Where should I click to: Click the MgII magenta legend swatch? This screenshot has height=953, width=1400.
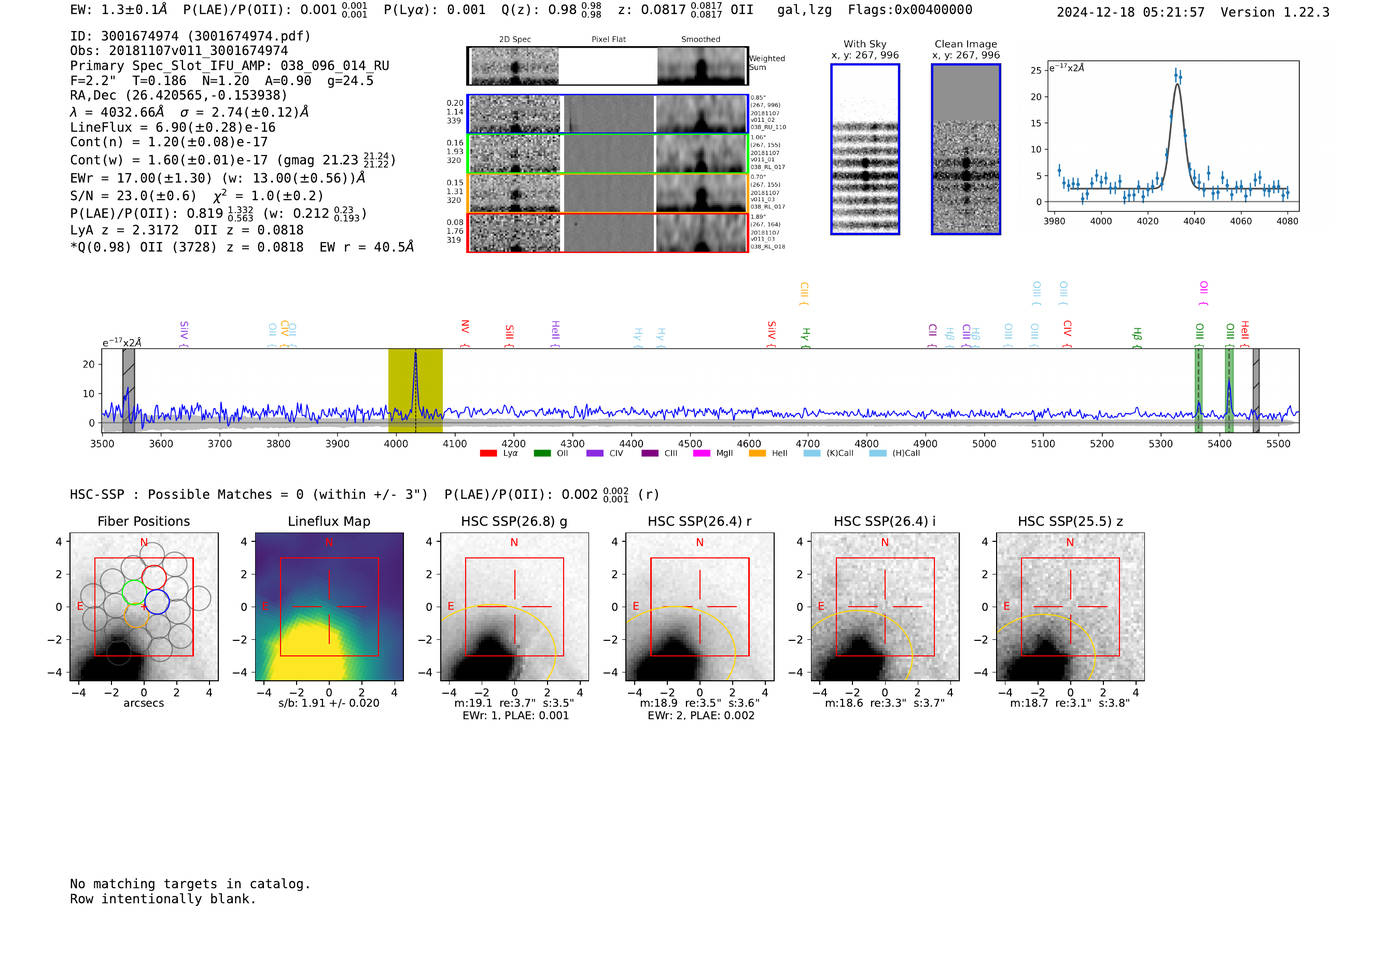click(x=701, y=453)
